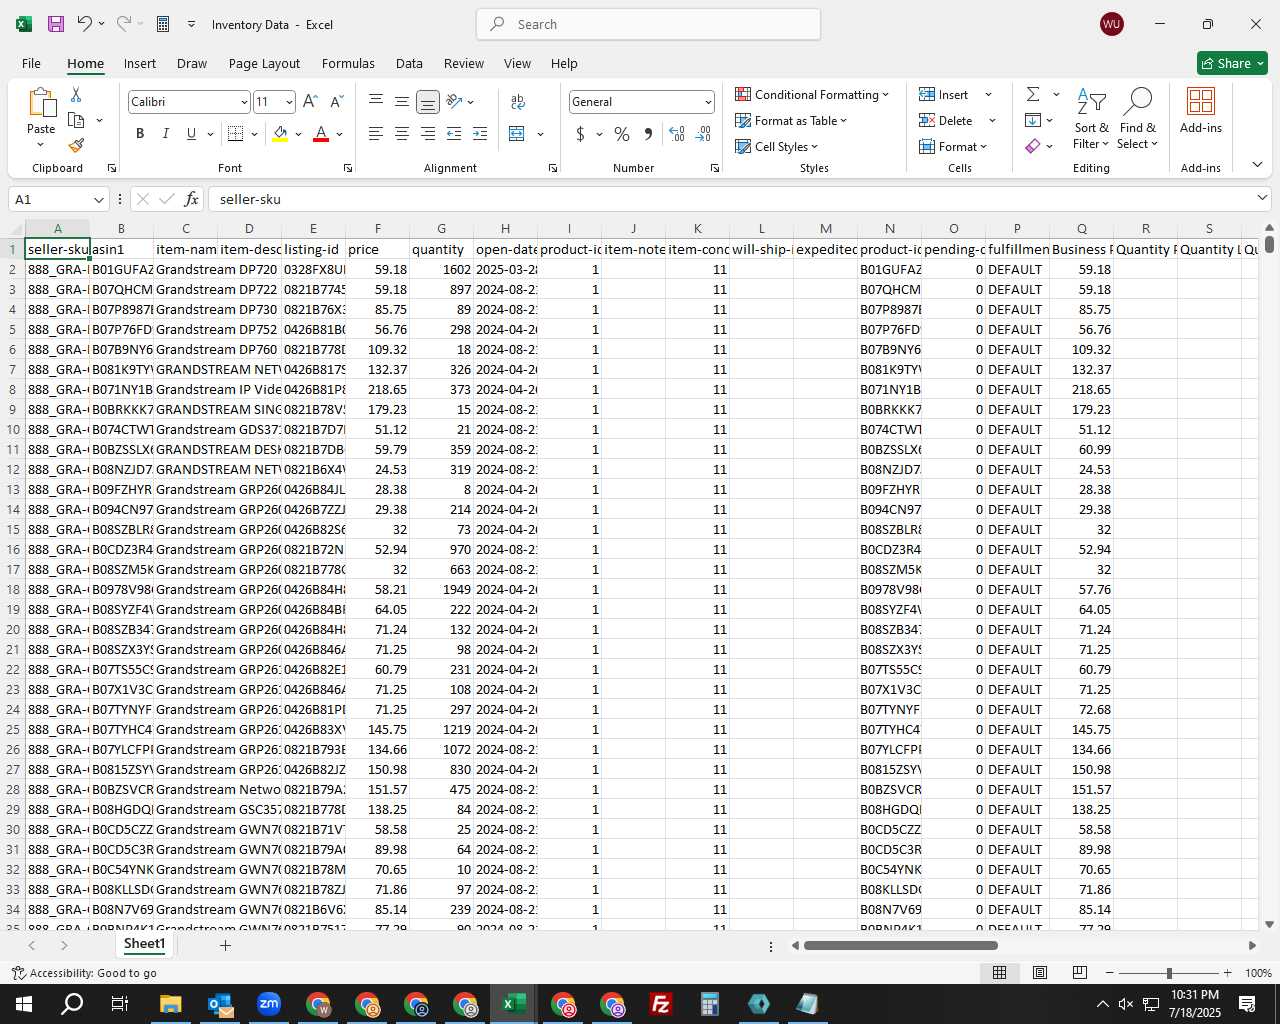Screen dimensions: 1280x1024
Task: Click the Clear eraser icon
Action: coord(1033,146)
